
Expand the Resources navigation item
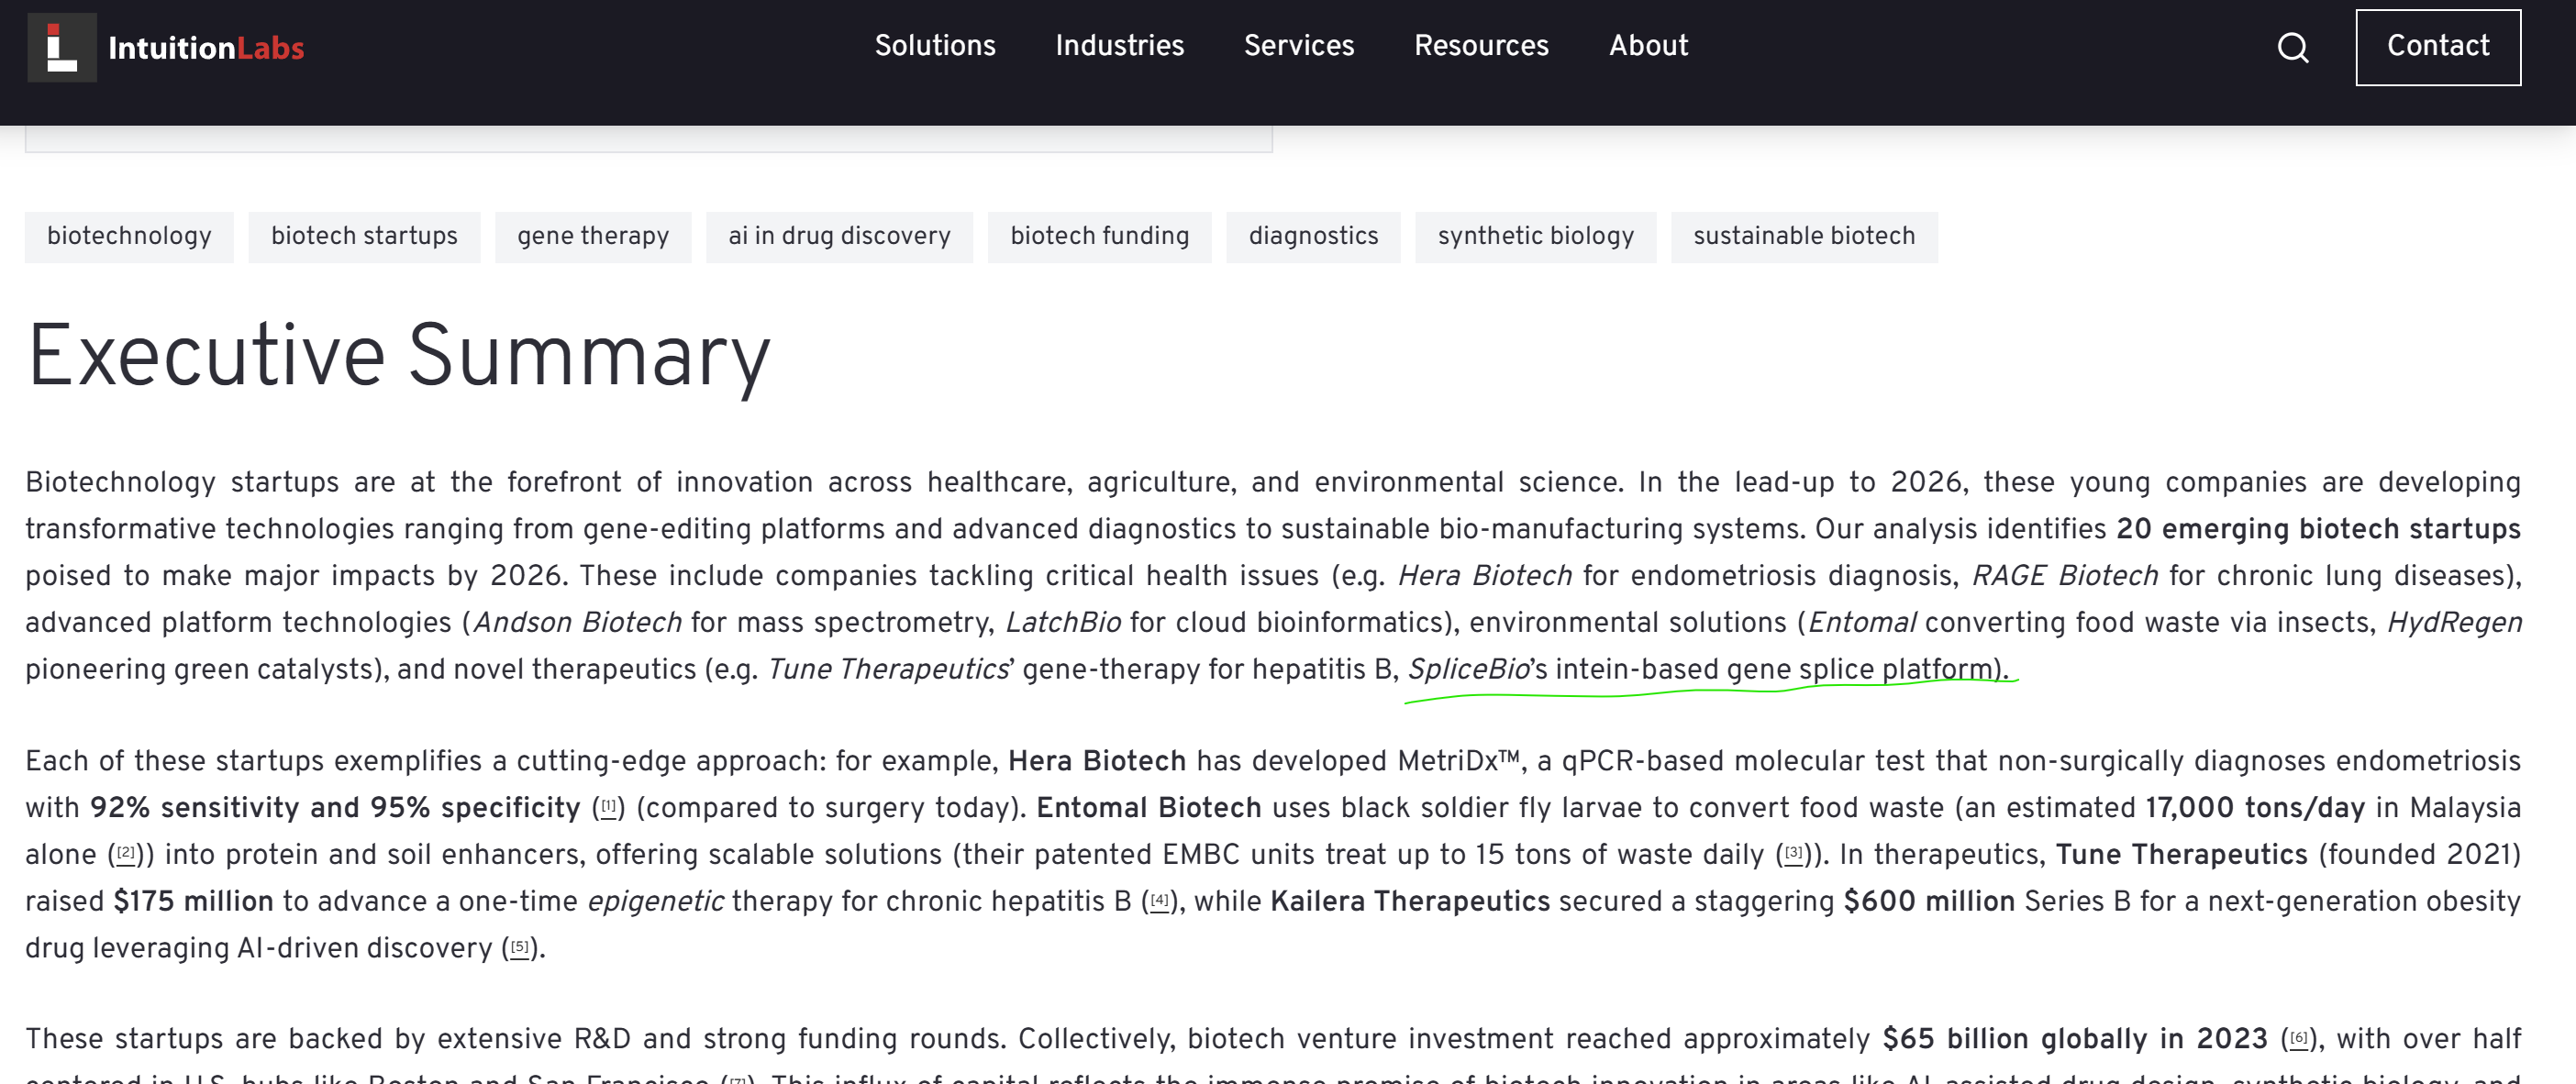[1481, 46]
